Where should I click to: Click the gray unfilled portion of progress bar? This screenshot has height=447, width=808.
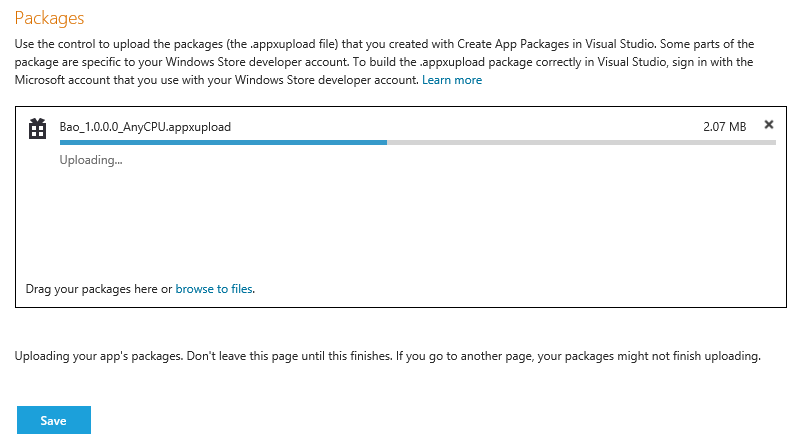pyautogui.click(x=581, y=142)
